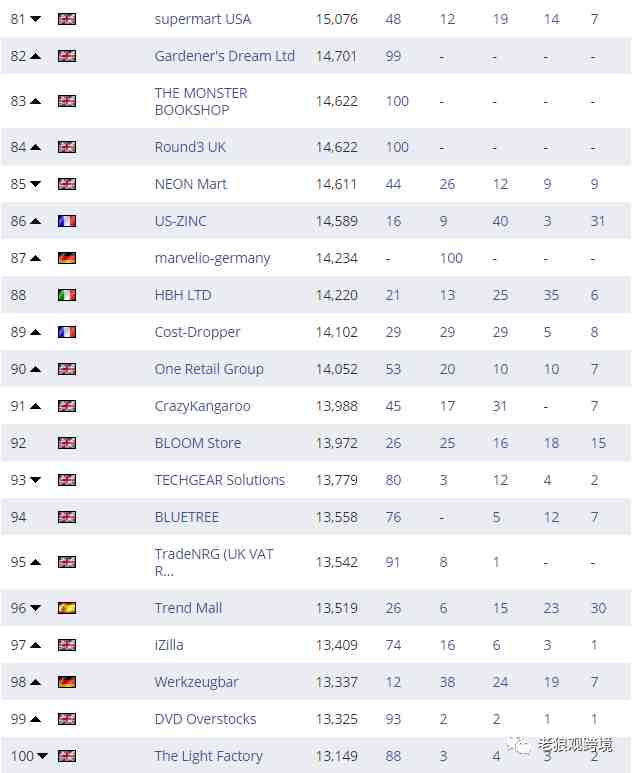The height and width of the screenshot is (773, 633).
Task: Select the BLOOM Store review count 13,972
Action: coord(337,443)
